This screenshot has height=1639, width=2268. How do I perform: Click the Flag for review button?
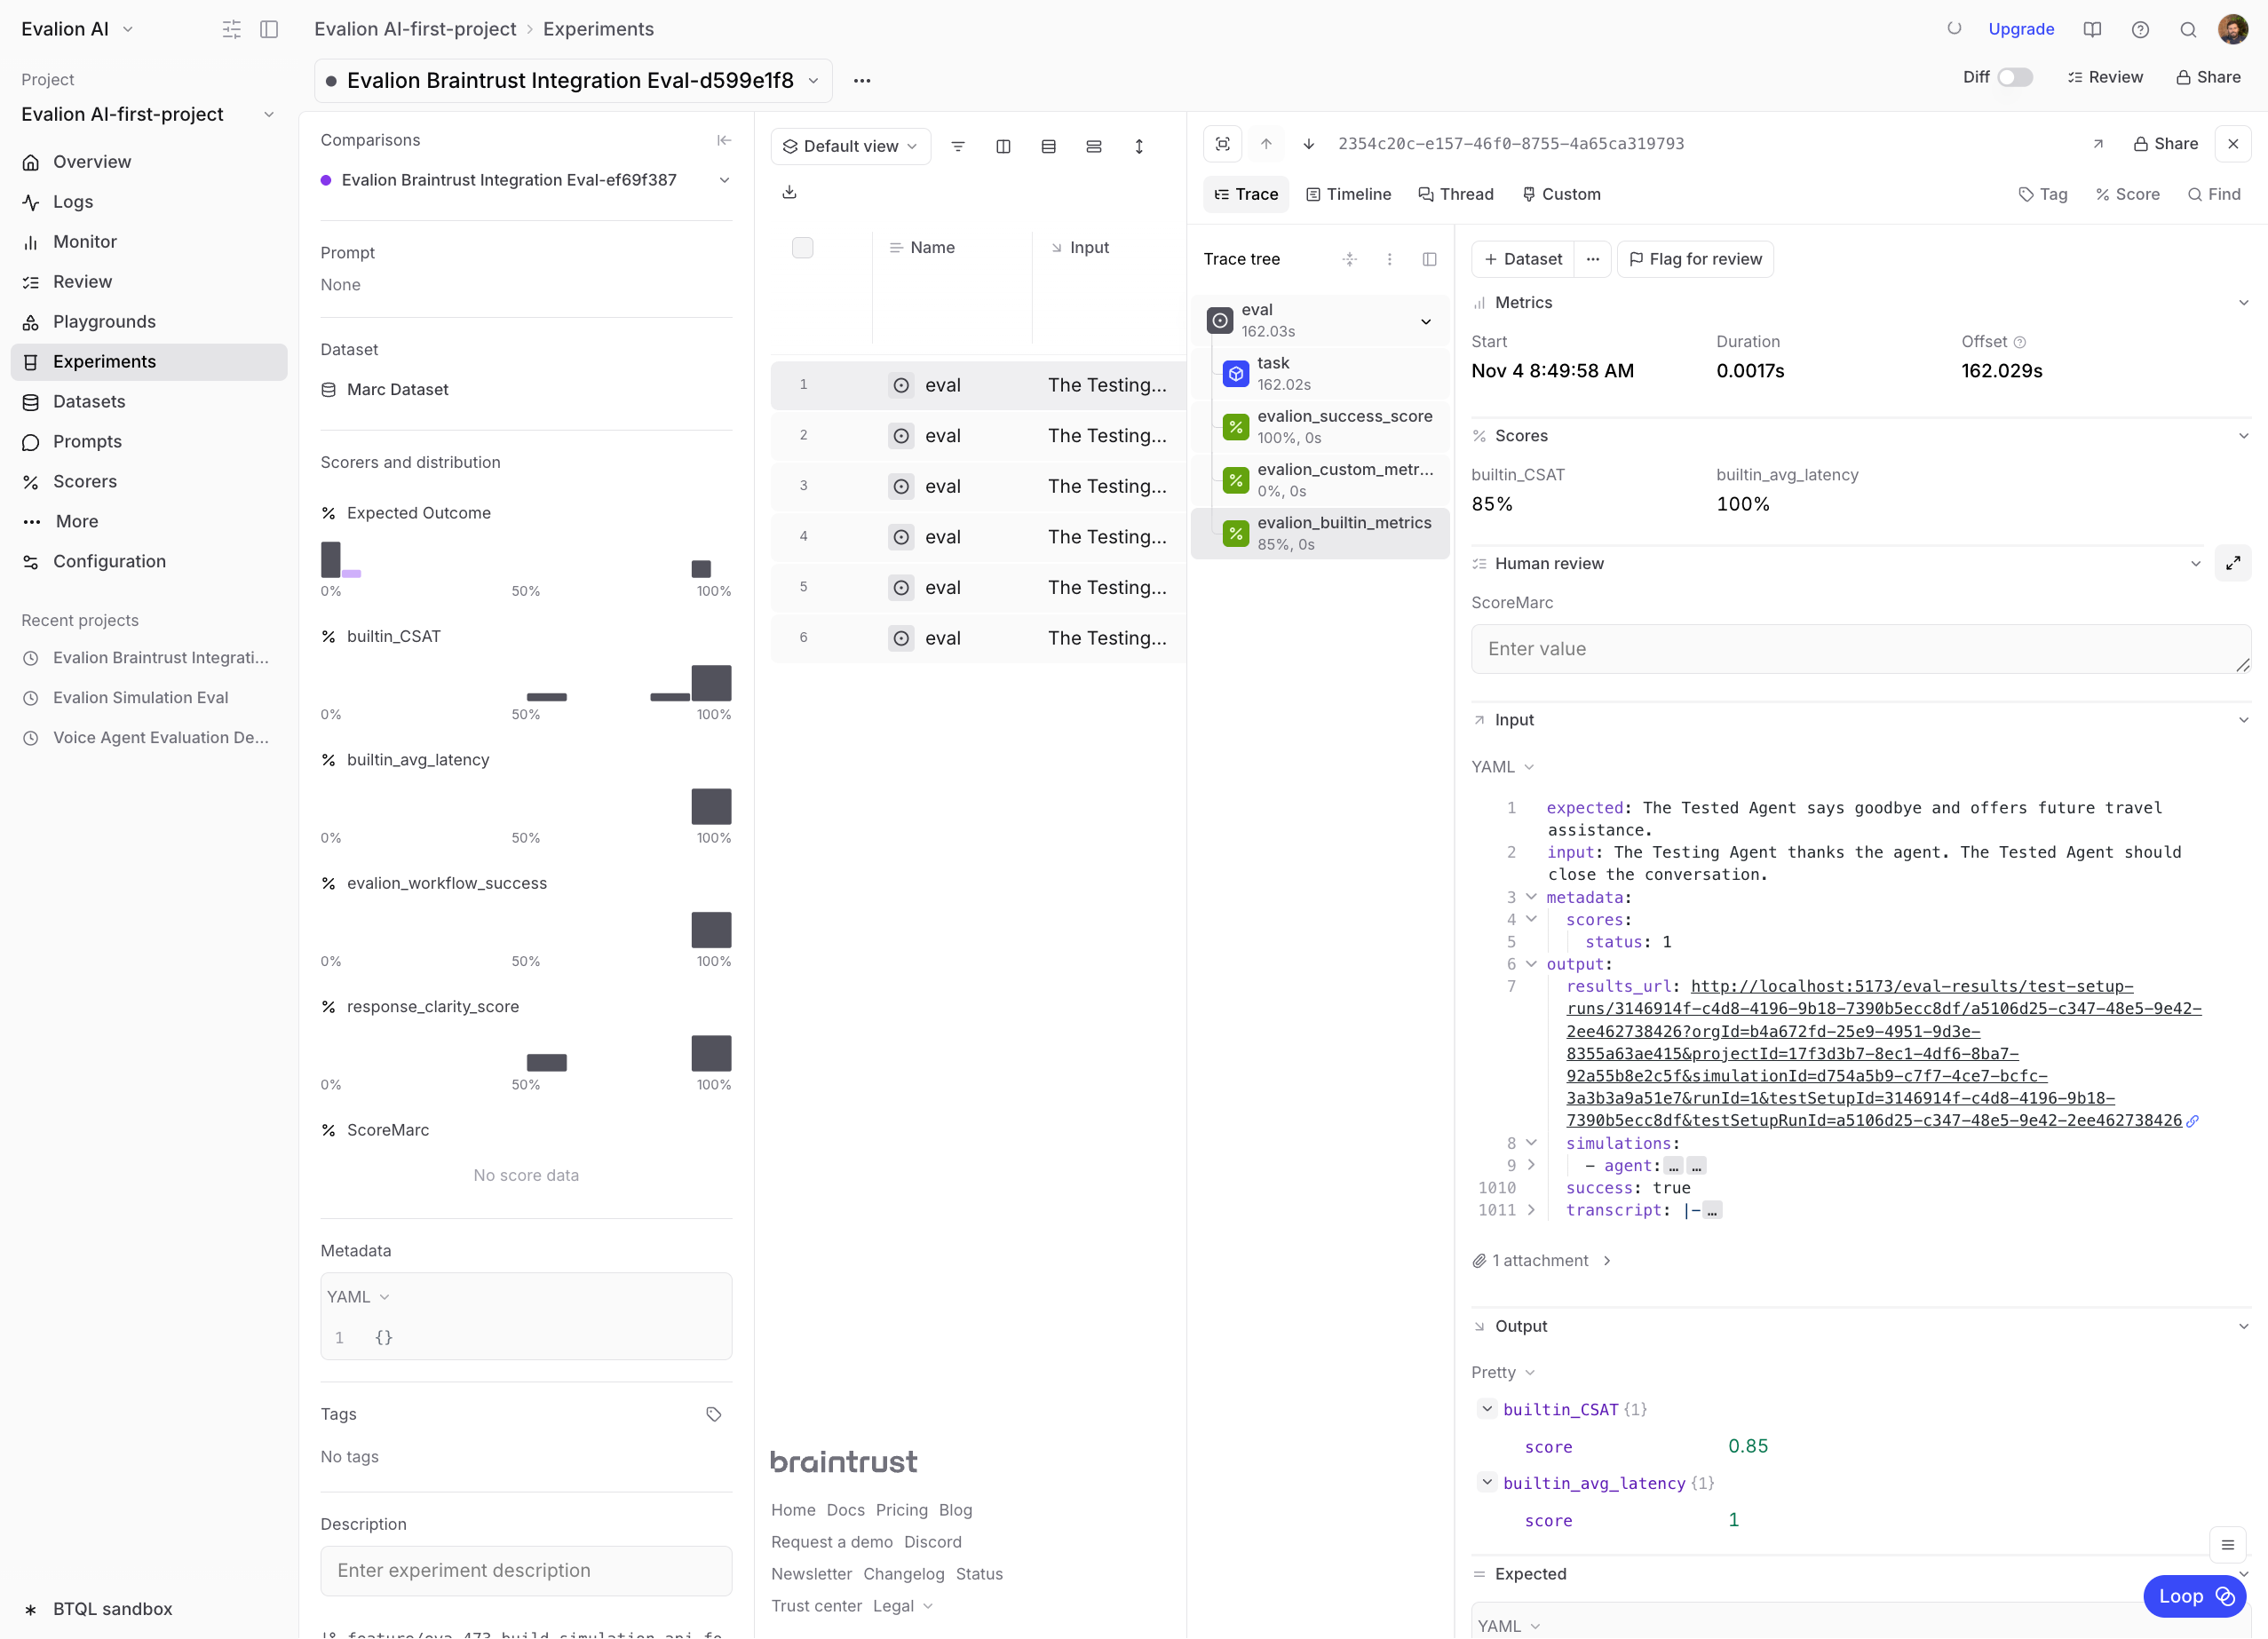(x=1695, y=259)
